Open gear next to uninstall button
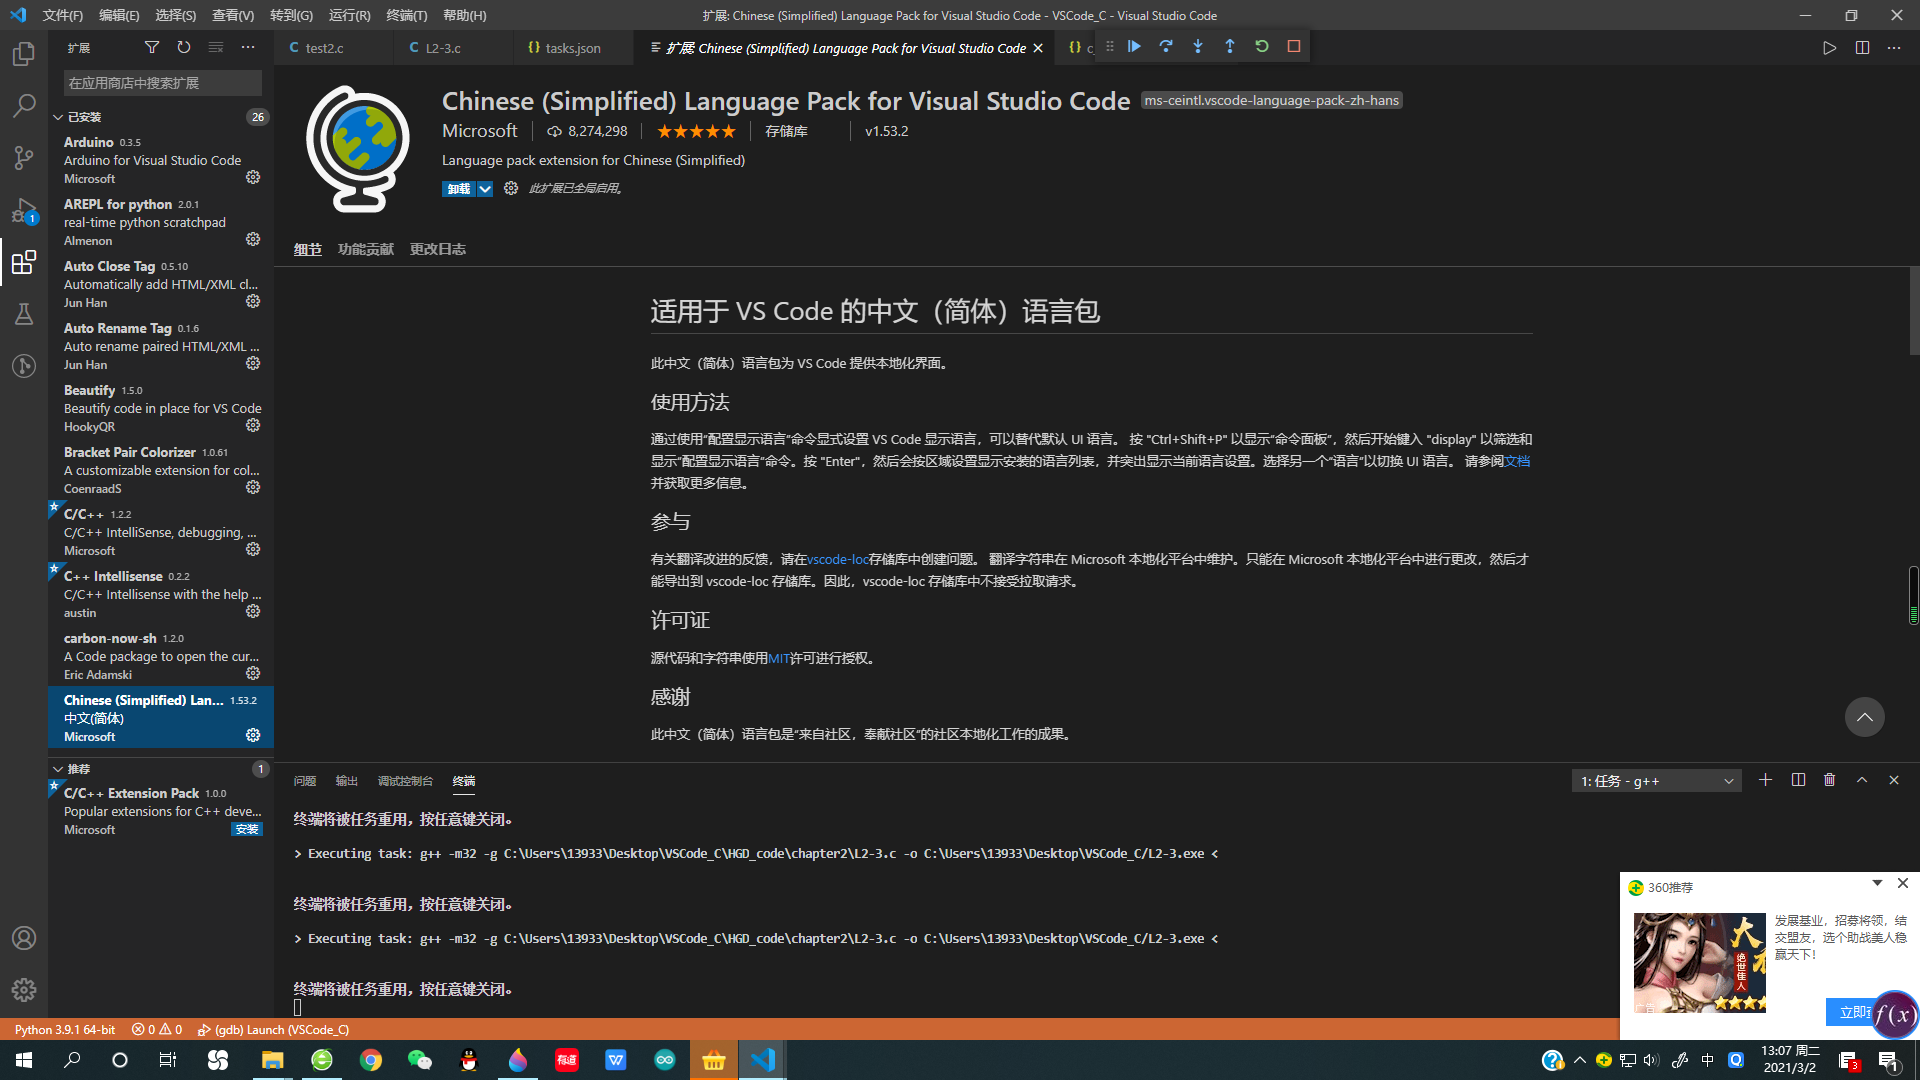Viewport: 1920px width, 1080px height. [x=511, y=188]
